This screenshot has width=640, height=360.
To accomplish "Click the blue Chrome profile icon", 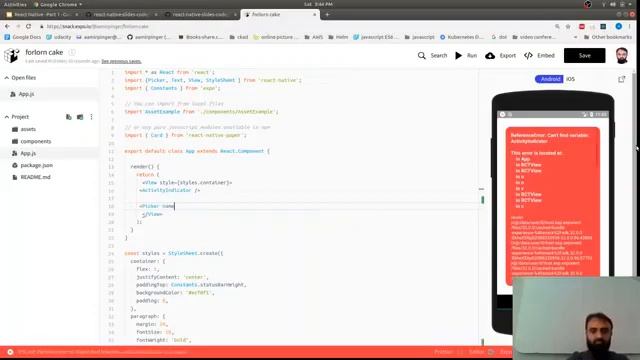I will pyautogui.click(x=619, y=26).
